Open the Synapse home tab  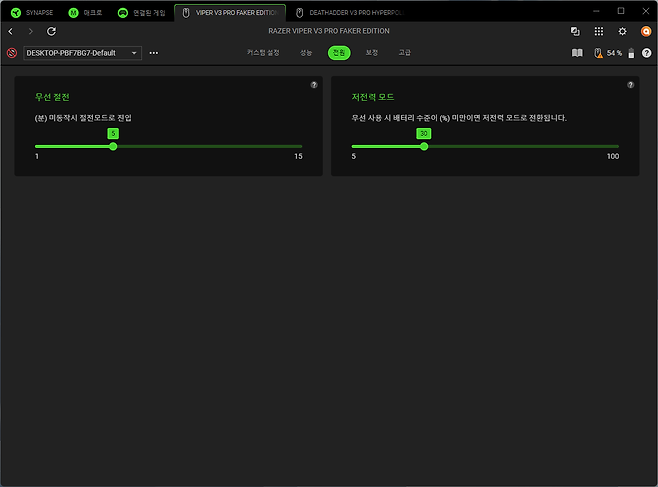pyautogui.click(x=32, y=13)
